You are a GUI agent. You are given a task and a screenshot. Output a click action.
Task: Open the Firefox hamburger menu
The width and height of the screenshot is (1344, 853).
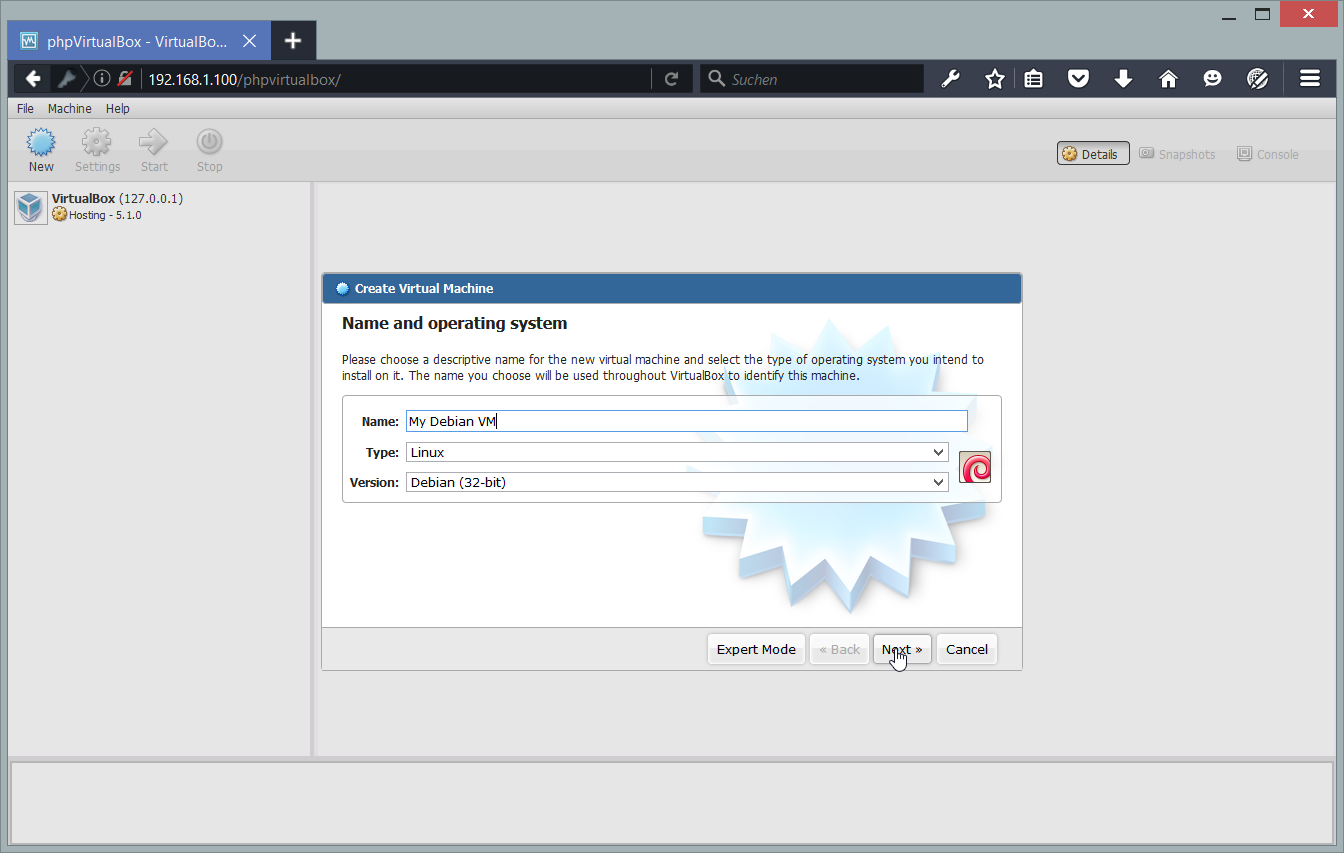pos(1310,79)
